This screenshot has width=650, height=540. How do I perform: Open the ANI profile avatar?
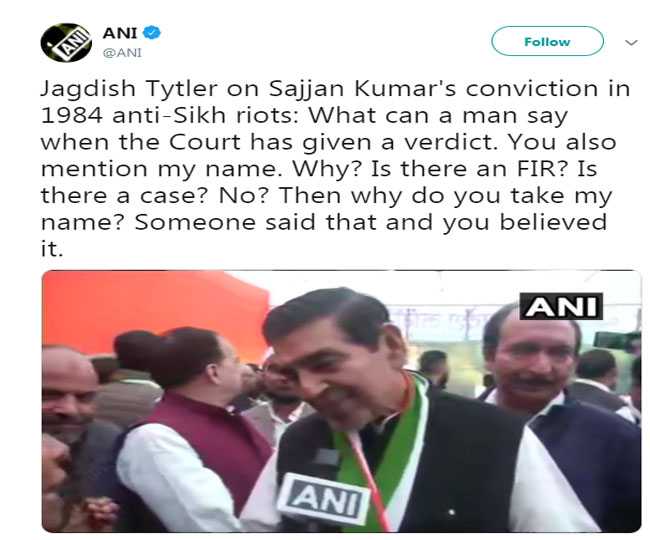pyautogui.click(x=66, y=43)
